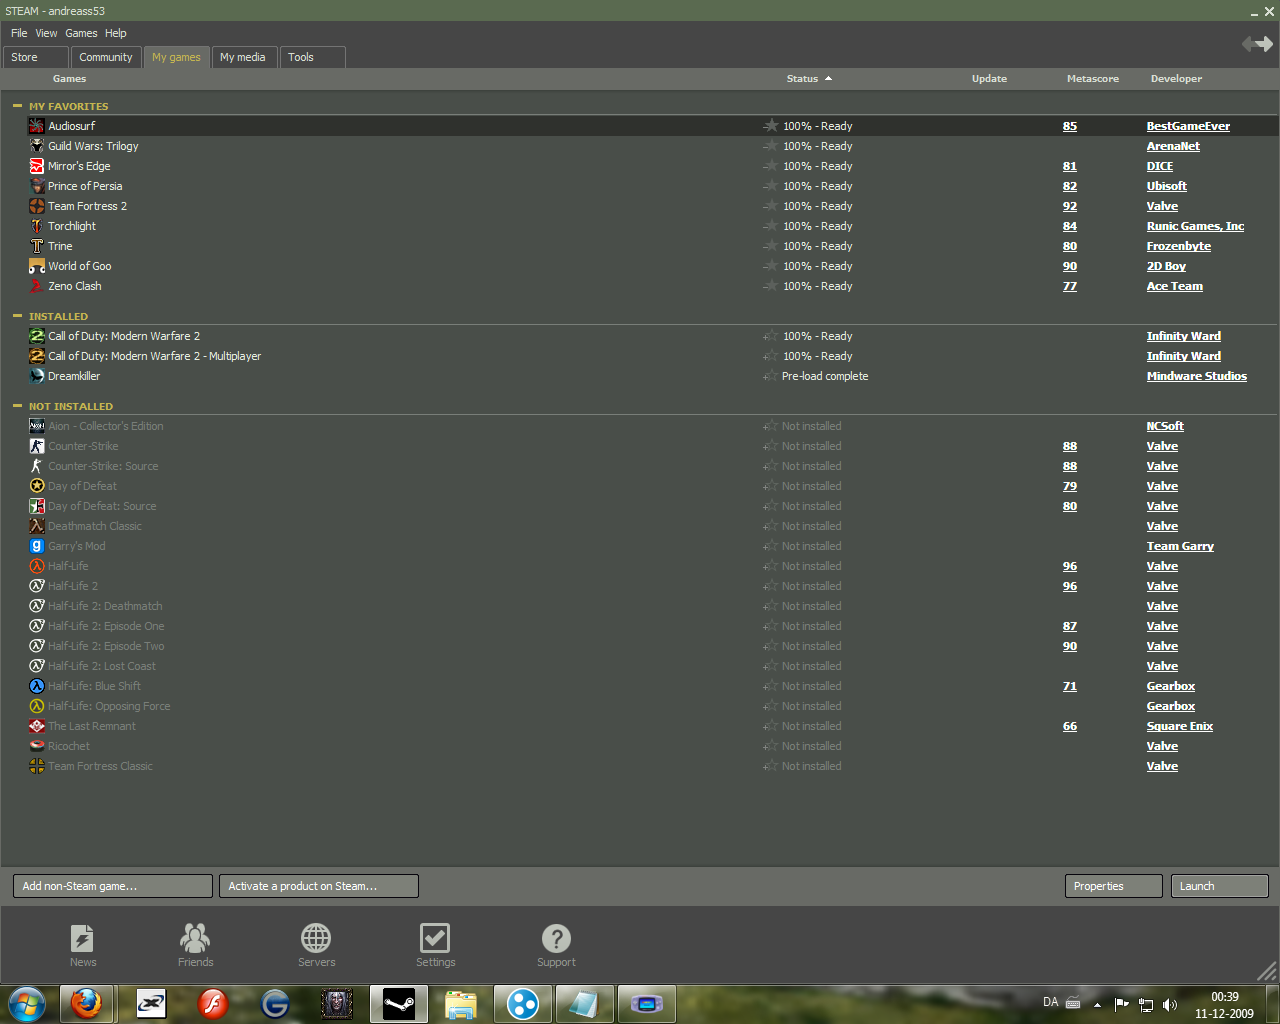Click the Garry's Mod game icon
The height and width of the screenshot is (1024, 1280).
click(x=37, y=546)
